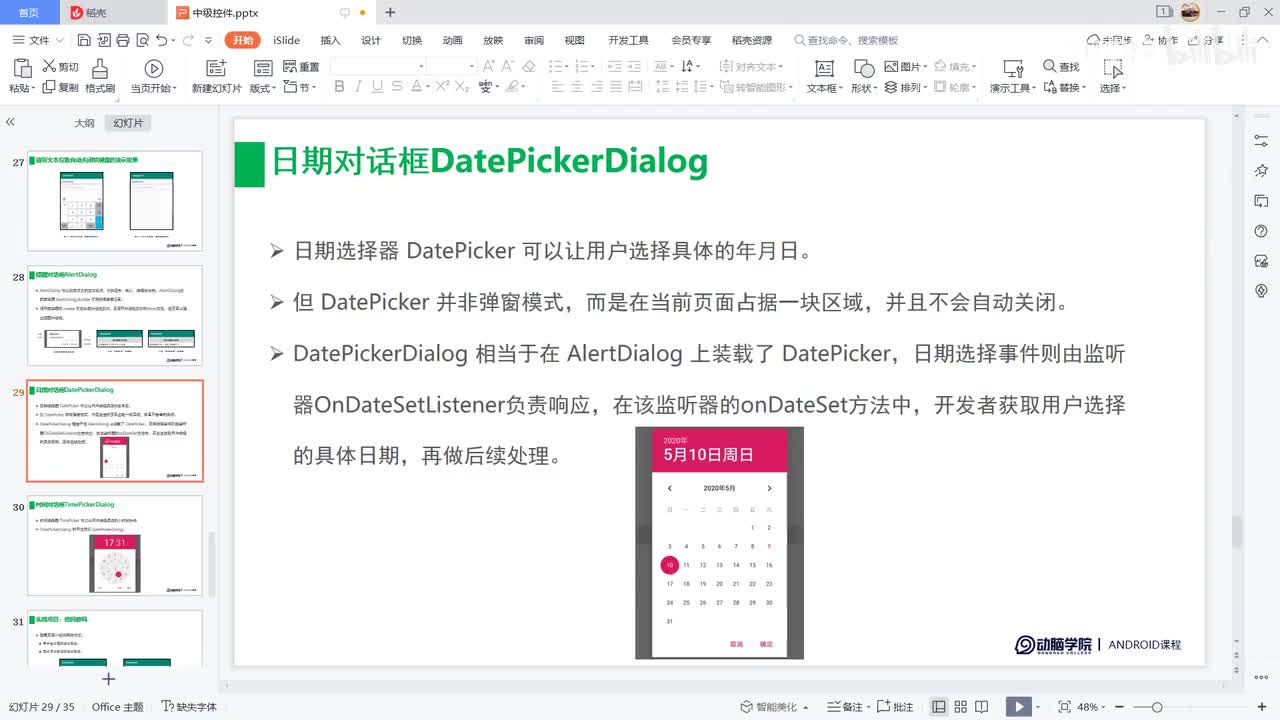Image resolution: width=1280 pixels, height=720 pixels.
Task: Click the zoom slider handle
Action: [x=1156, y=707]
